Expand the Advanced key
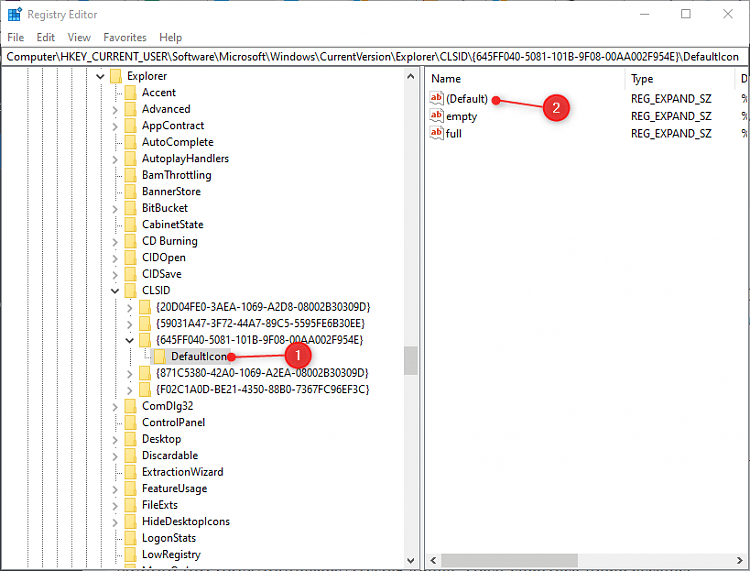This screenshot has height=571, width=750. (x=115, y=110)
